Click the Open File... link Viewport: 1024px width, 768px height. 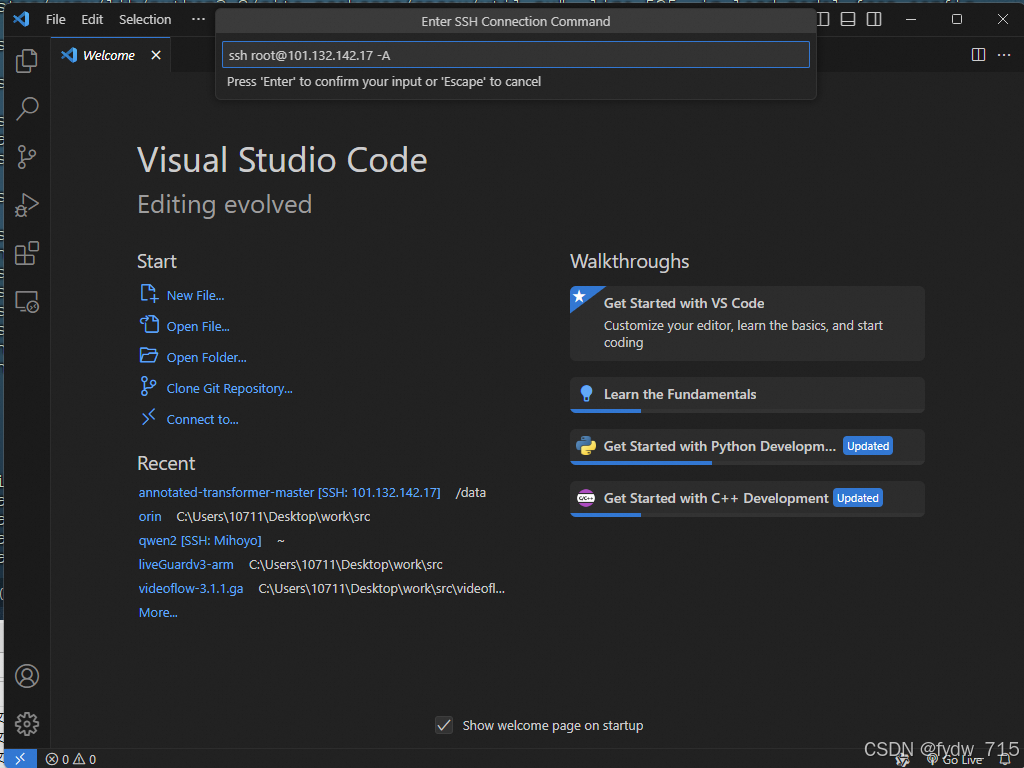tap(198, 327)
